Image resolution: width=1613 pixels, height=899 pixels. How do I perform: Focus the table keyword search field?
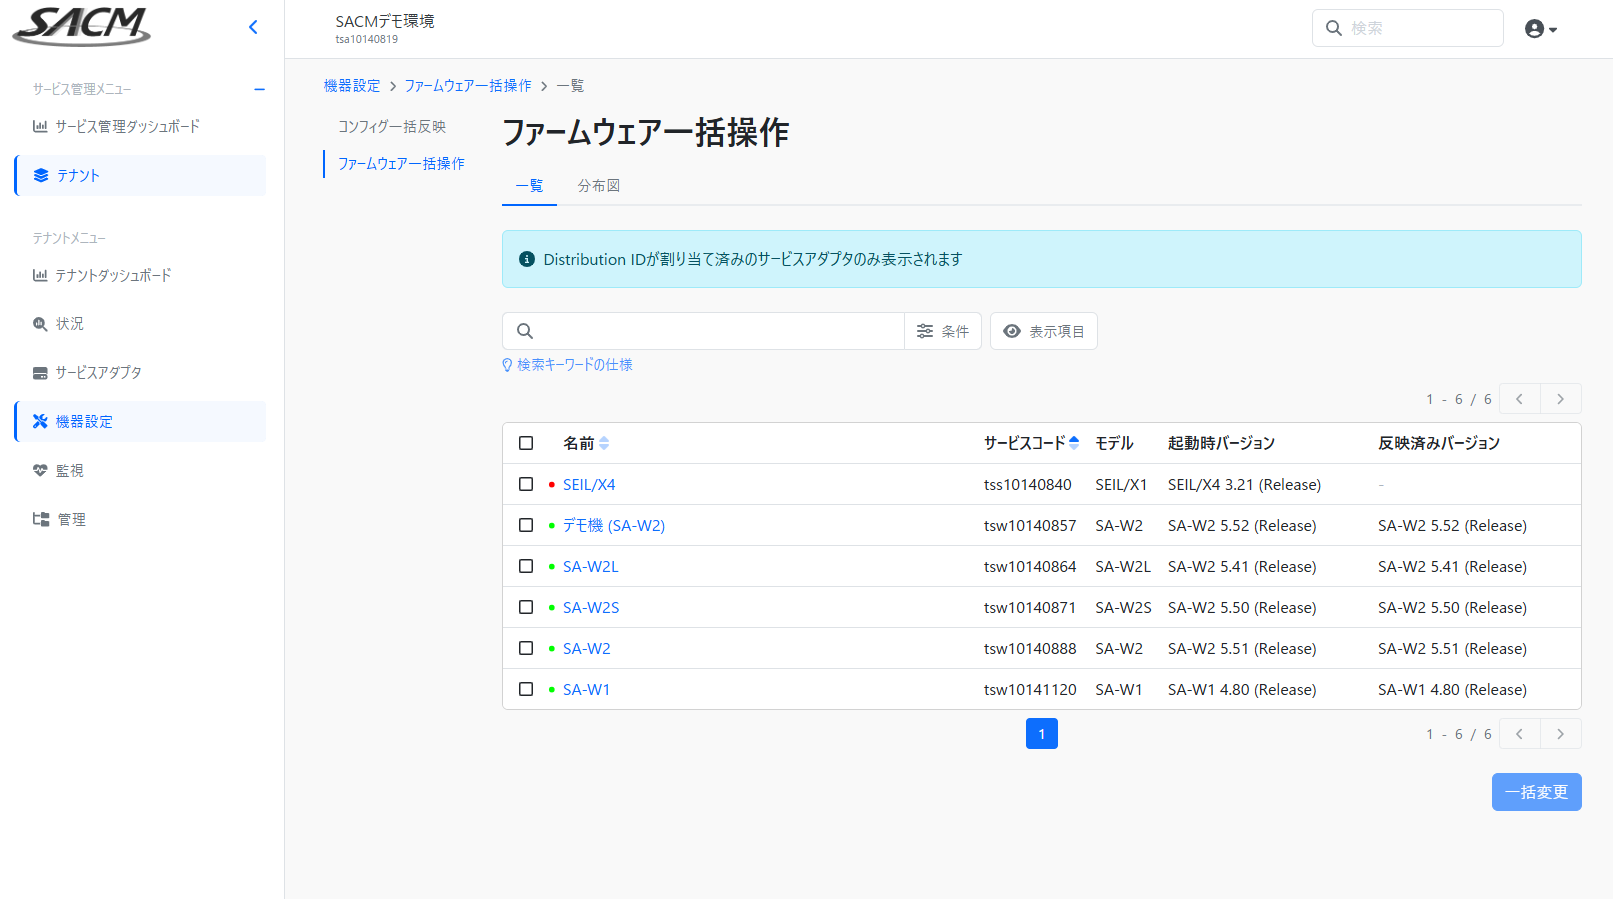point(703,331)
